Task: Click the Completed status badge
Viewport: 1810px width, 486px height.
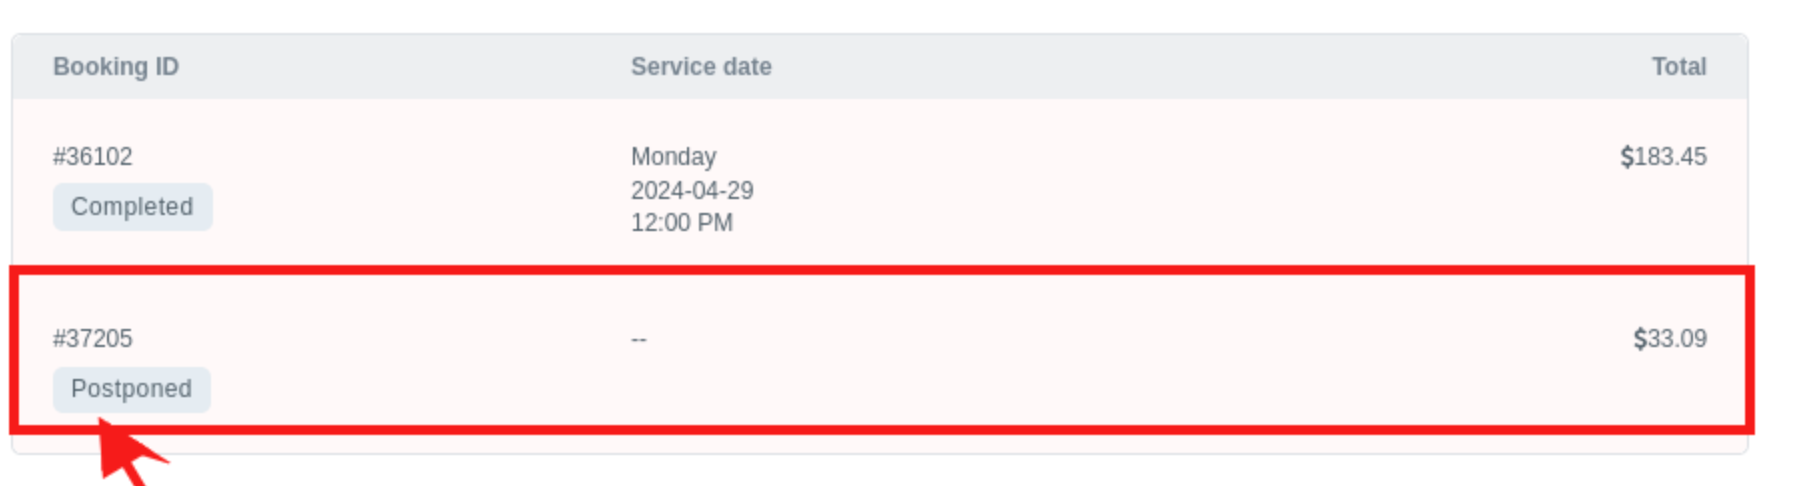Action: [x=132, y=207]
